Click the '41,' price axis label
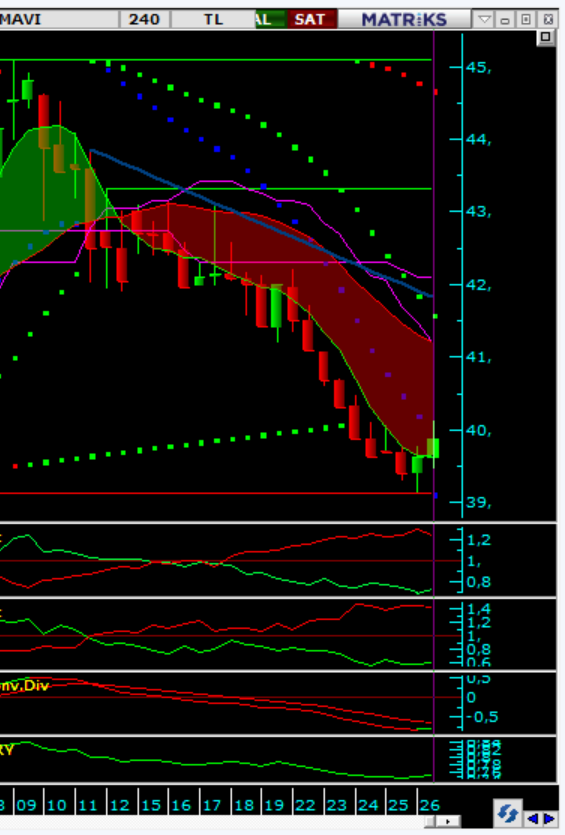Viewport: 565px width, 835px height. 478,357
